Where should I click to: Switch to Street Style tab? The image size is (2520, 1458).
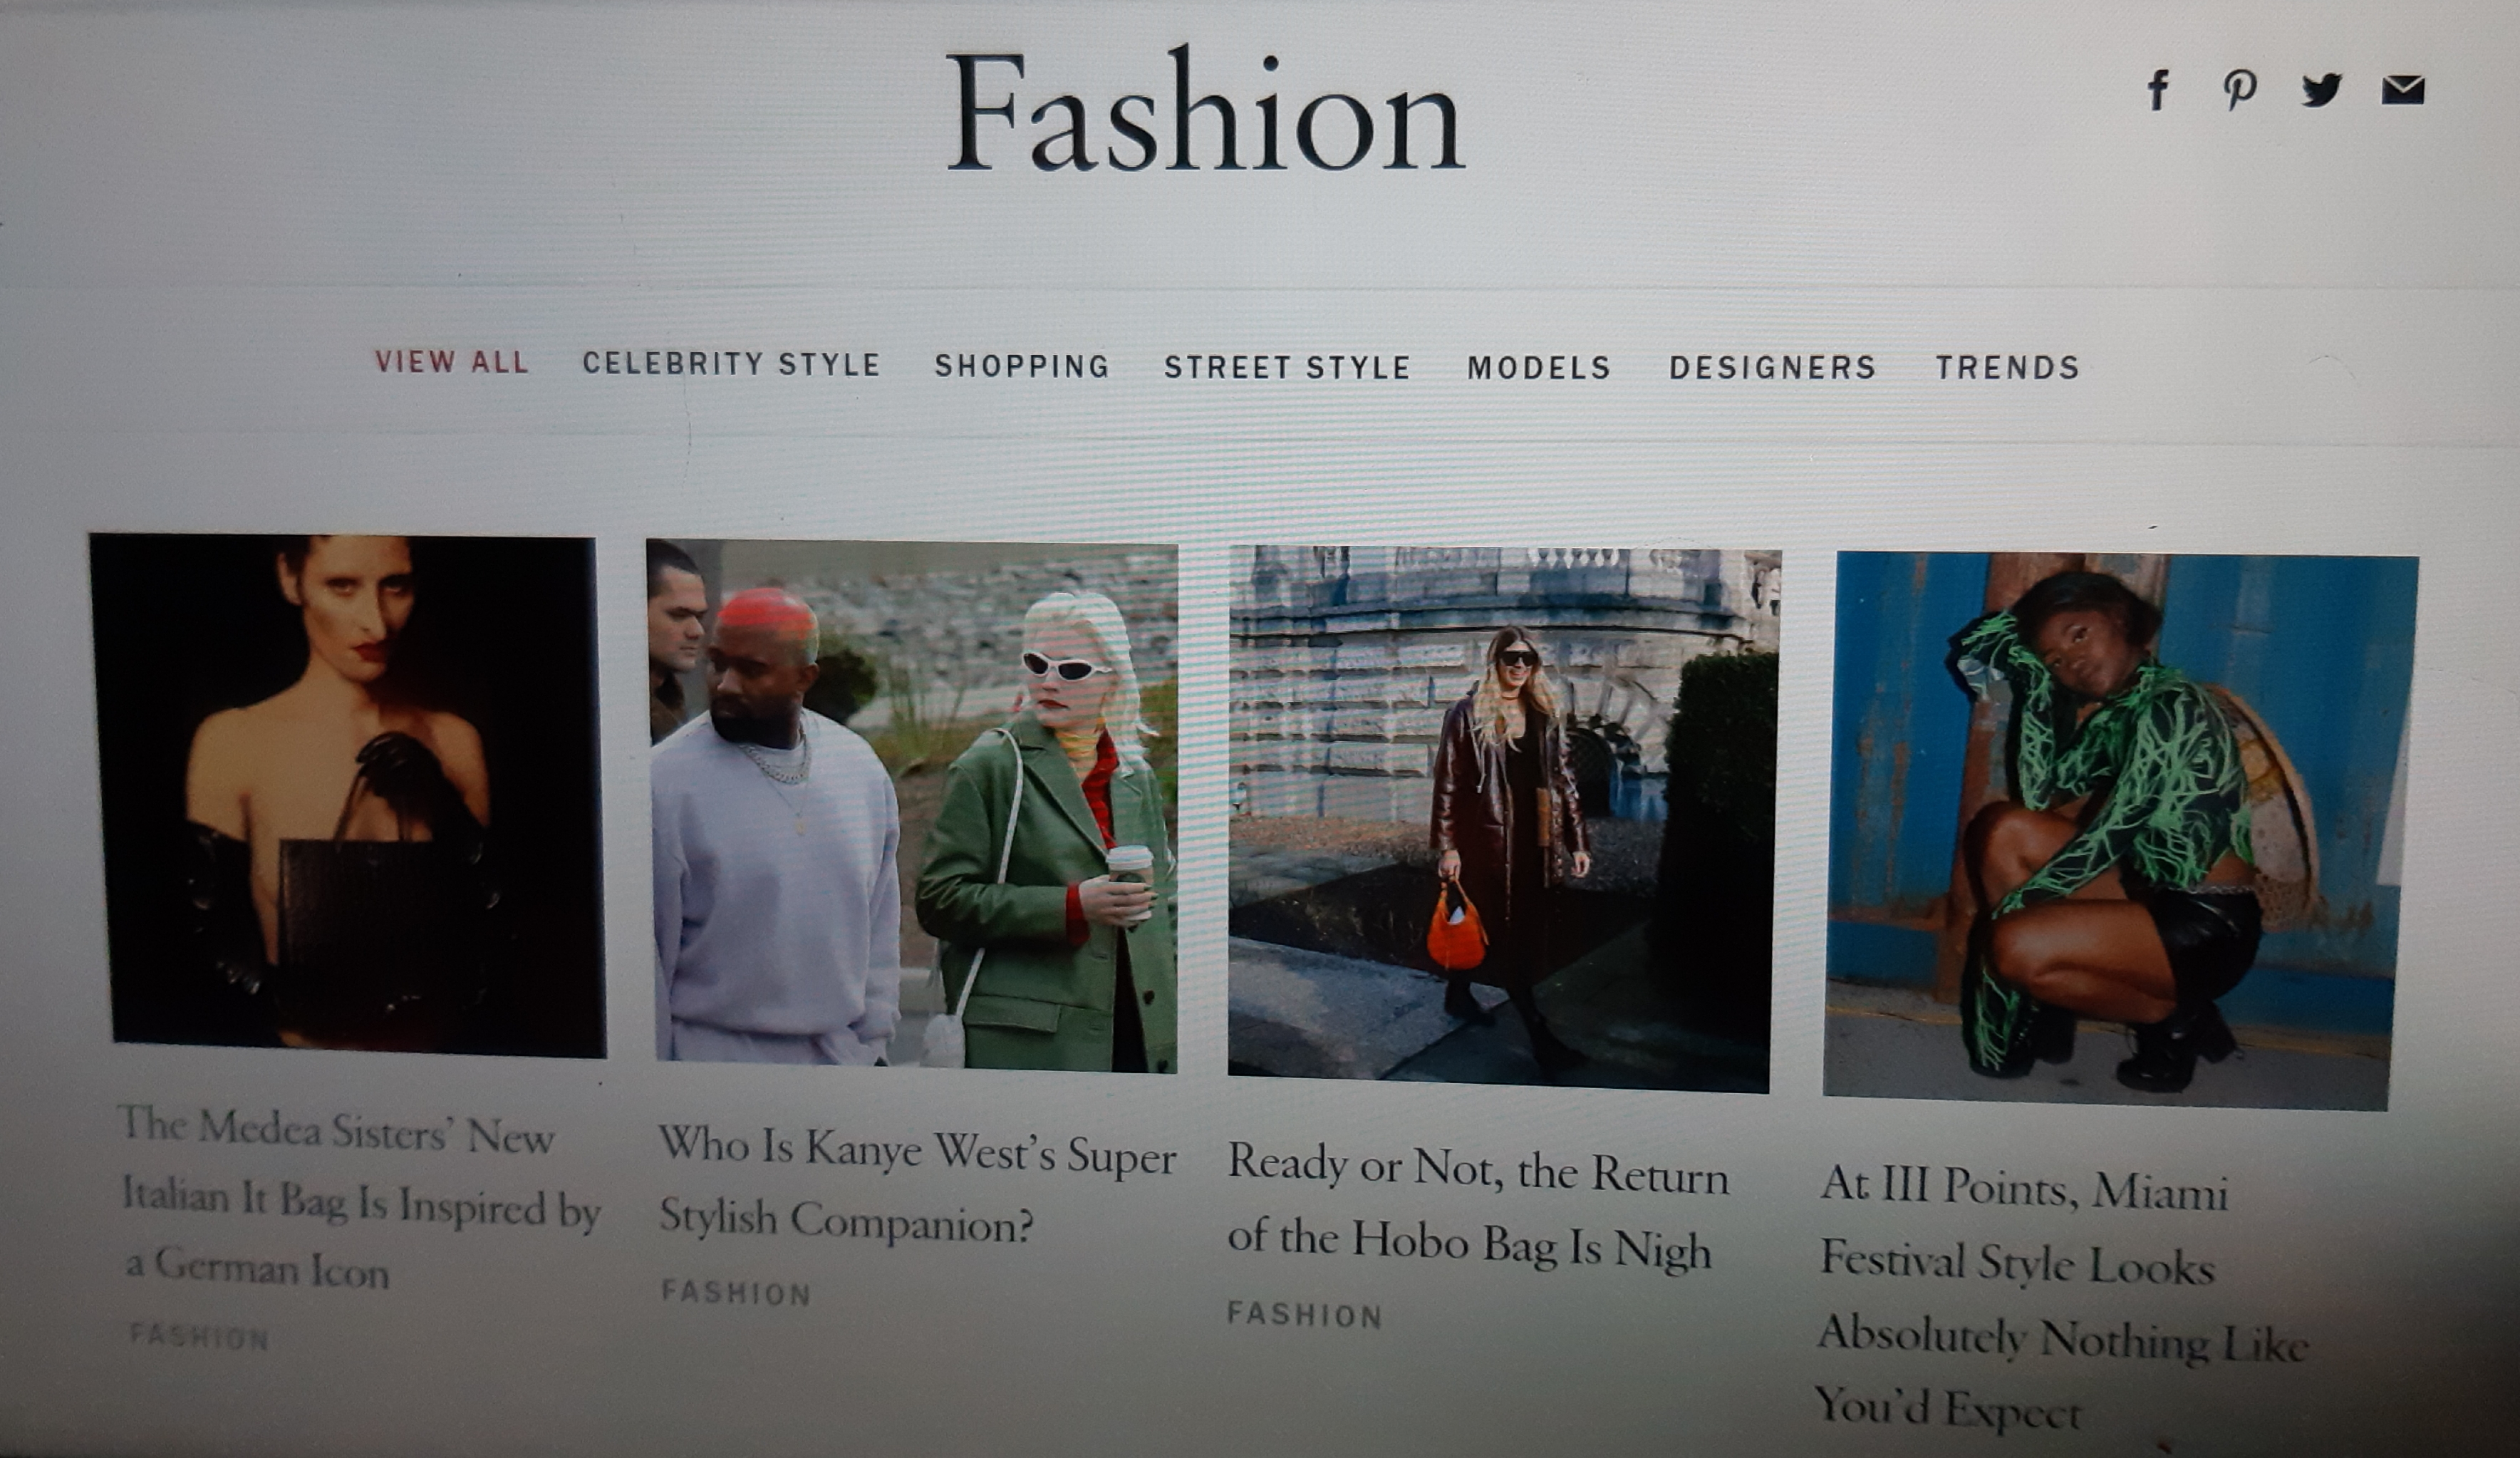[1287, 368]
